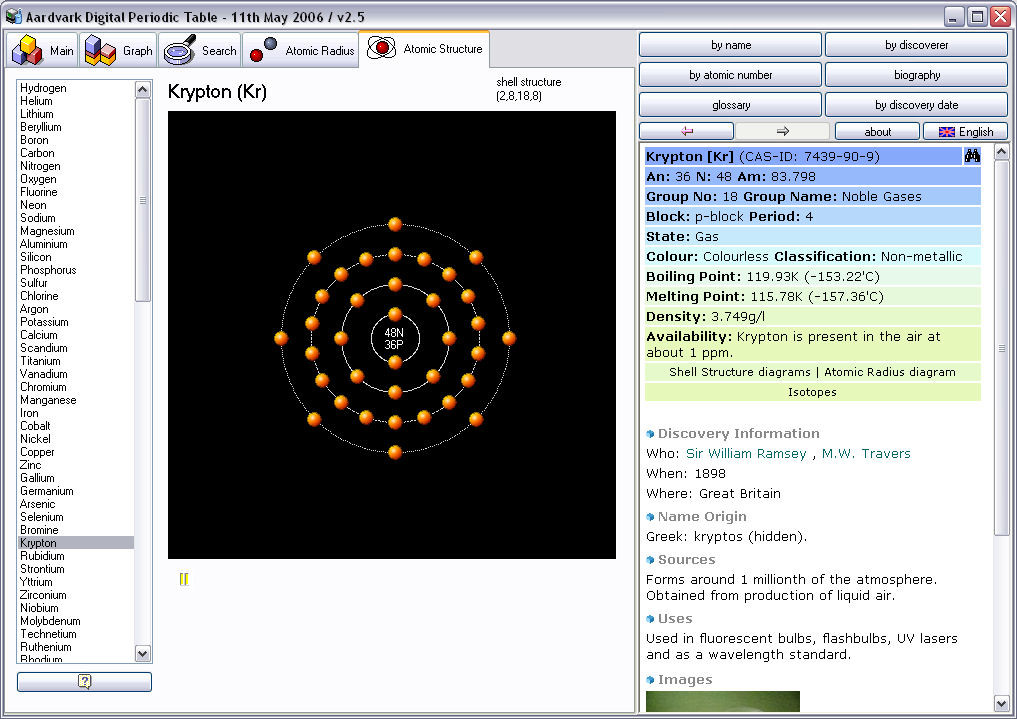Click the help icon button below element list
1017x719 pixels.
84,681
